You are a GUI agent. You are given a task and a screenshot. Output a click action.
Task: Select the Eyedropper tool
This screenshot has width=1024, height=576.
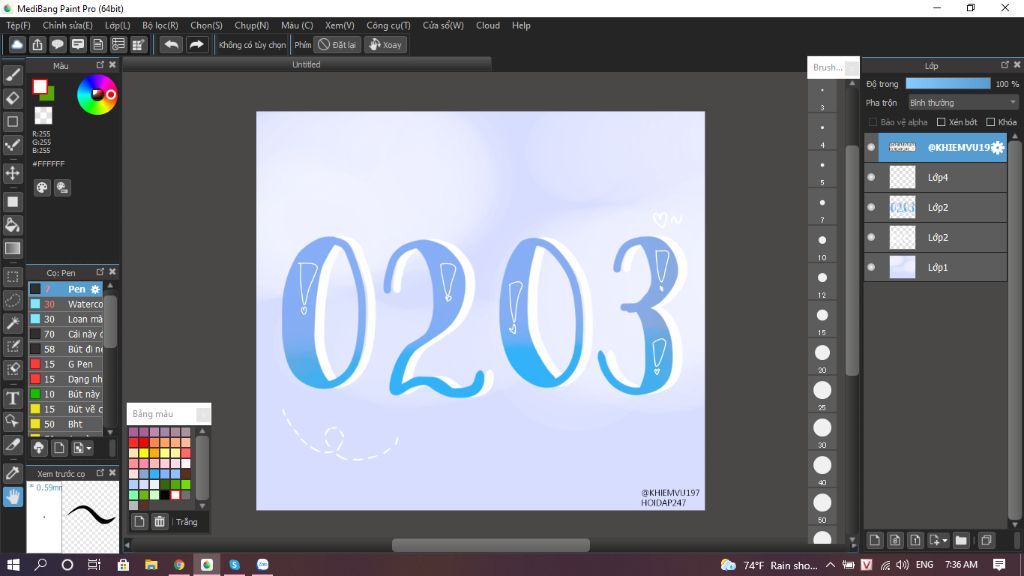pyautogui.click(x=12, y=473)
